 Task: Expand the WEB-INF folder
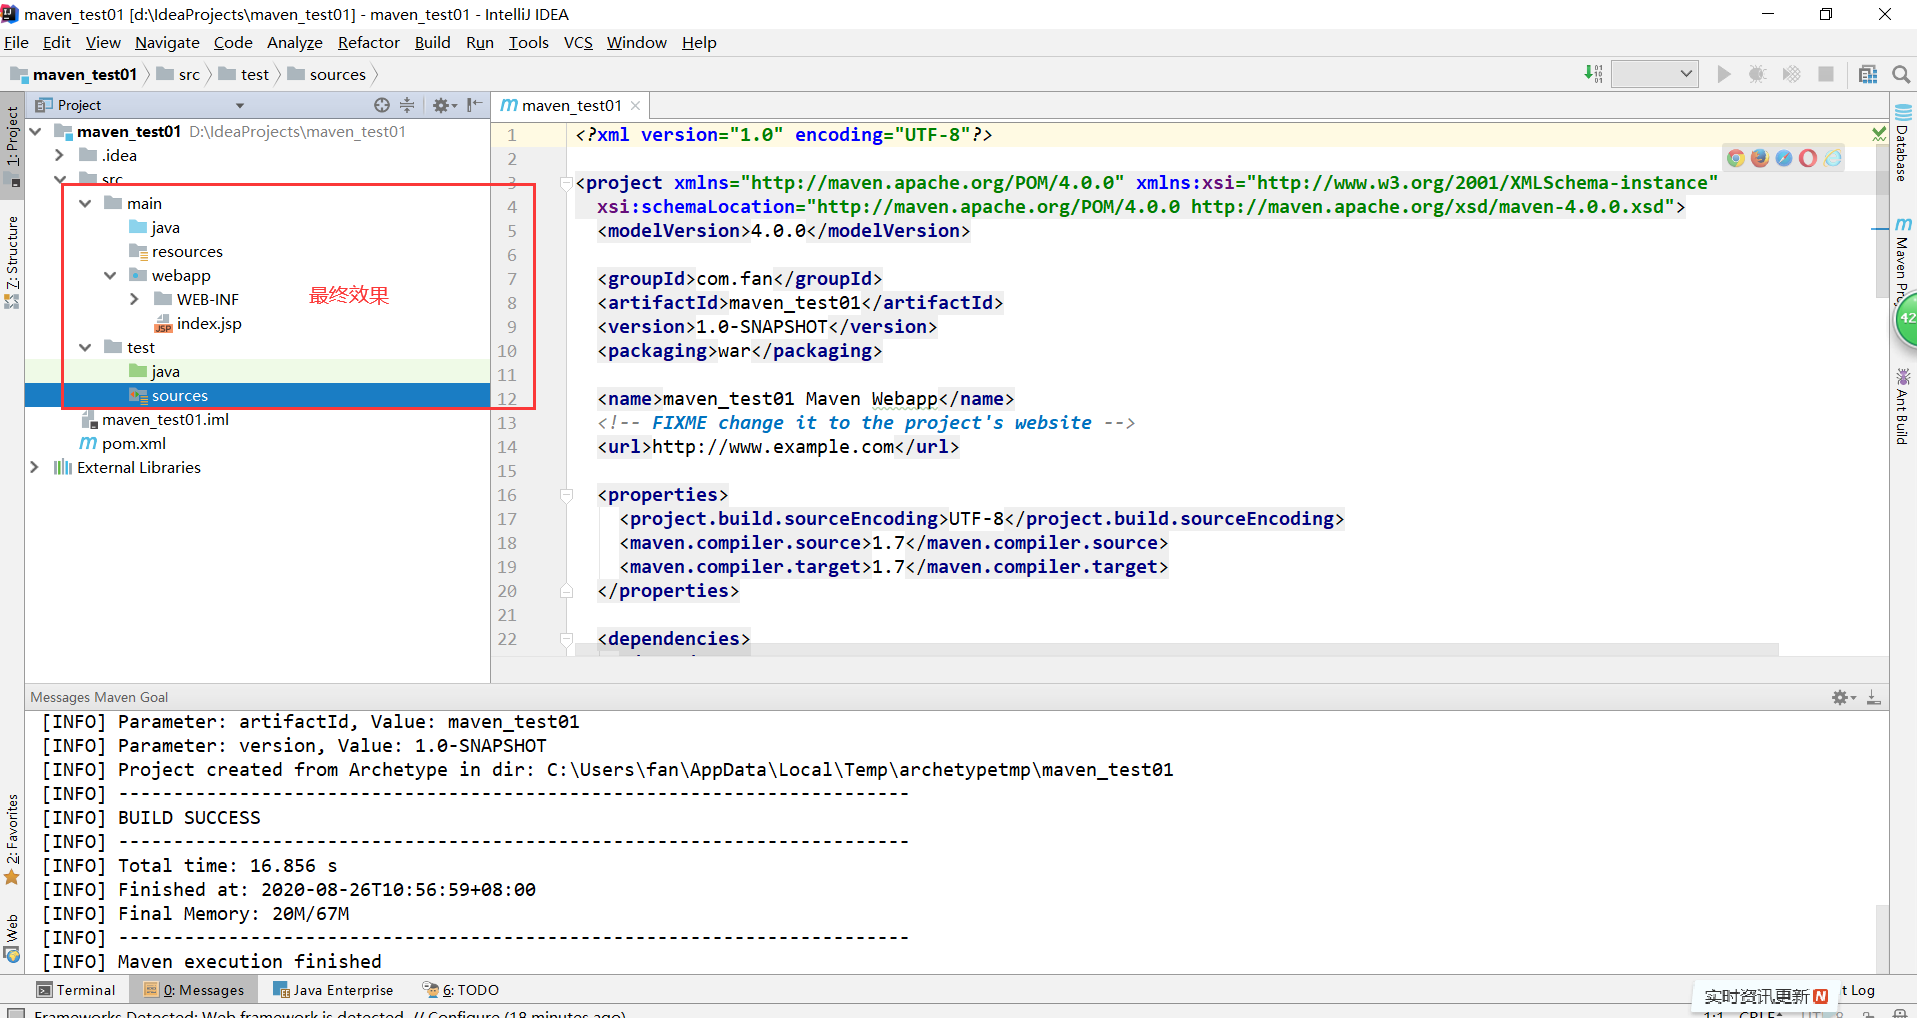coord(134,299)
